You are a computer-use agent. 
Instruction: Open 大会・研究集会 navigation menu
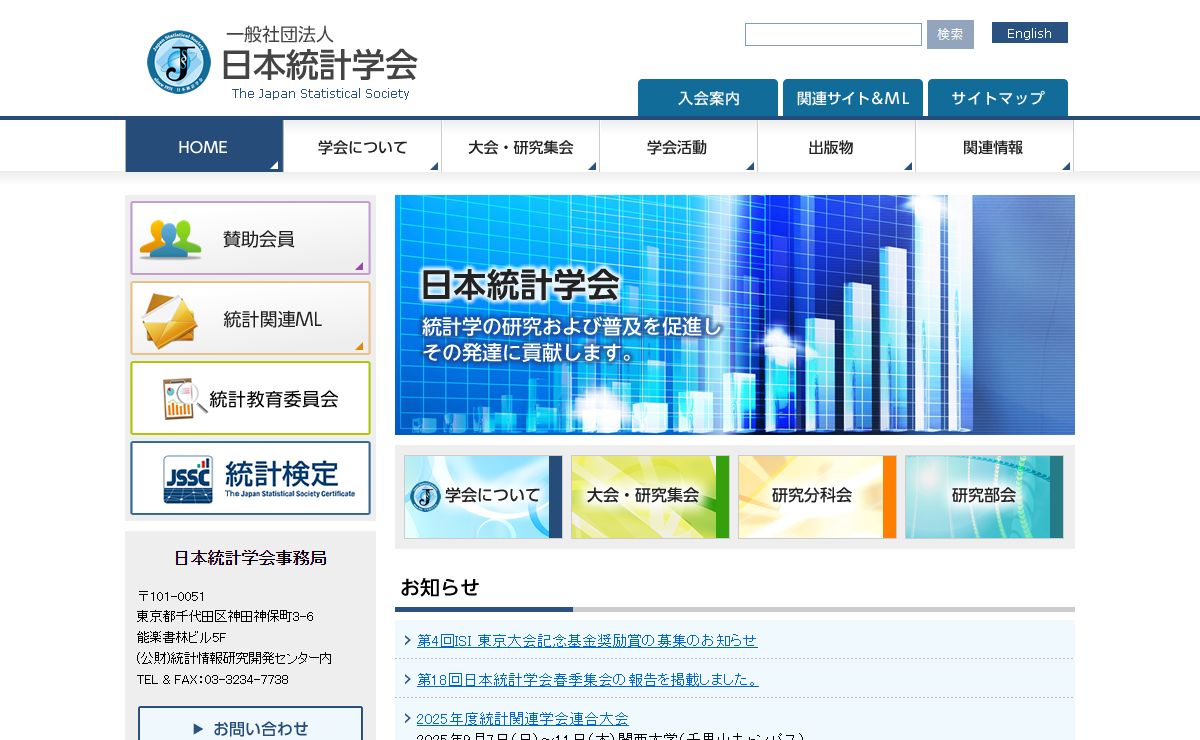pyautogui.click(x=520, y=147)
